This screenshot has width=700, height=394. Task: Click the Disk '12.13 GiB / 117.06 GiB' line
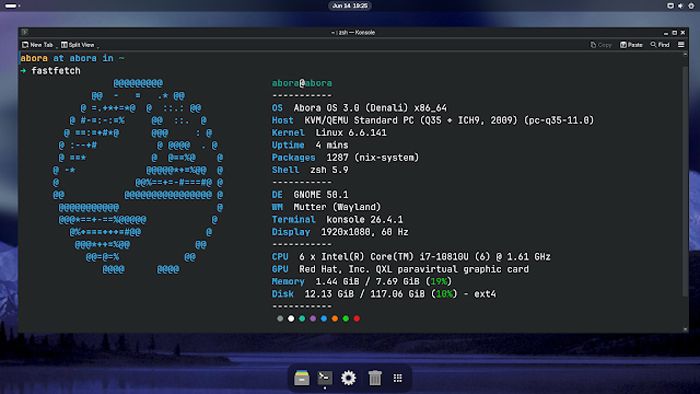coord(400,294)
